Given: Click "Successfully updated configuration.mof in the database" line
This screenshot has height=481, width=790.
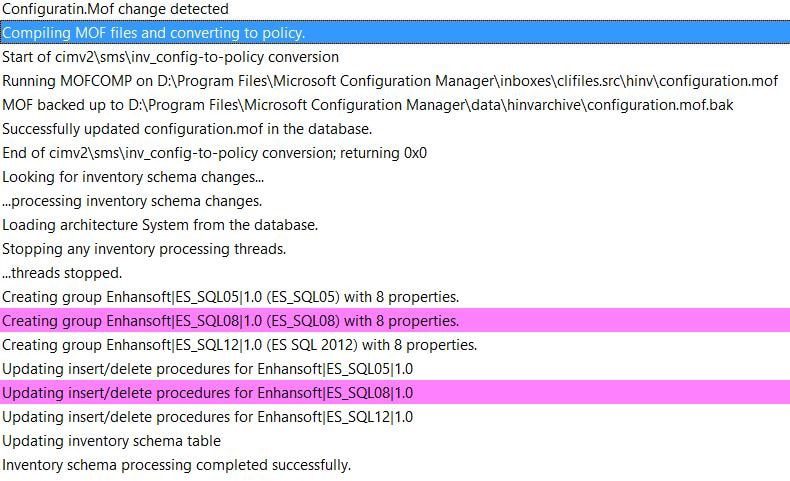Looking at the screenshot, I should coord(187,129).
